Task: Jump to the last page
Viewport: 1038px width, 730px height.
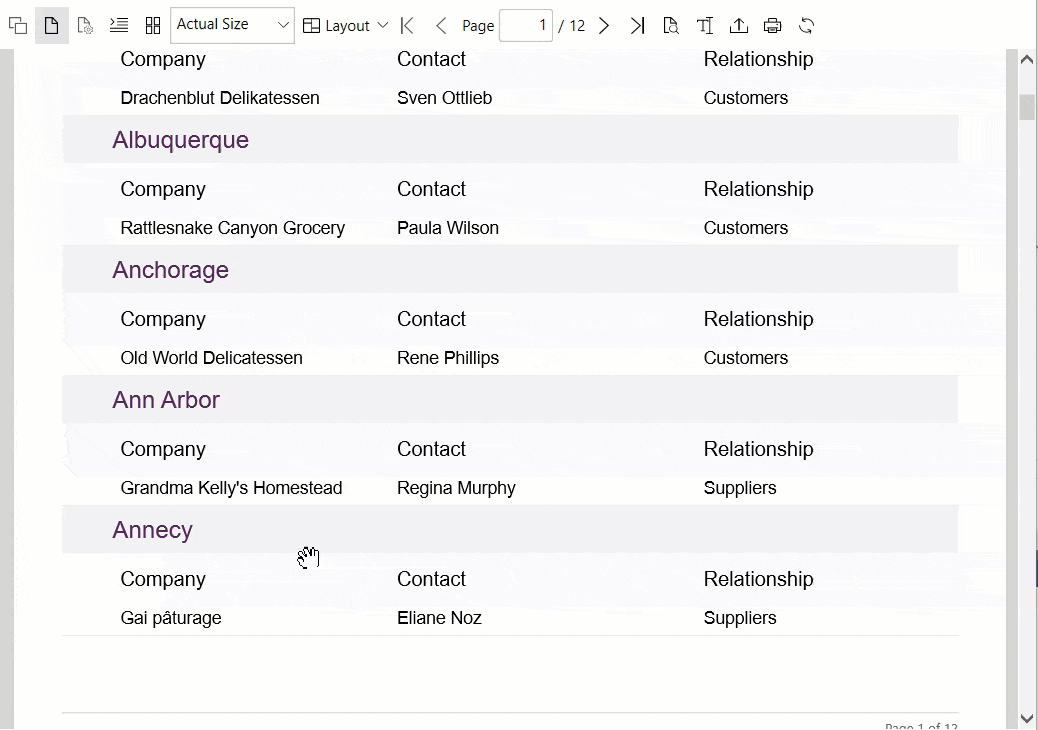Action: [x=637, y=25]
